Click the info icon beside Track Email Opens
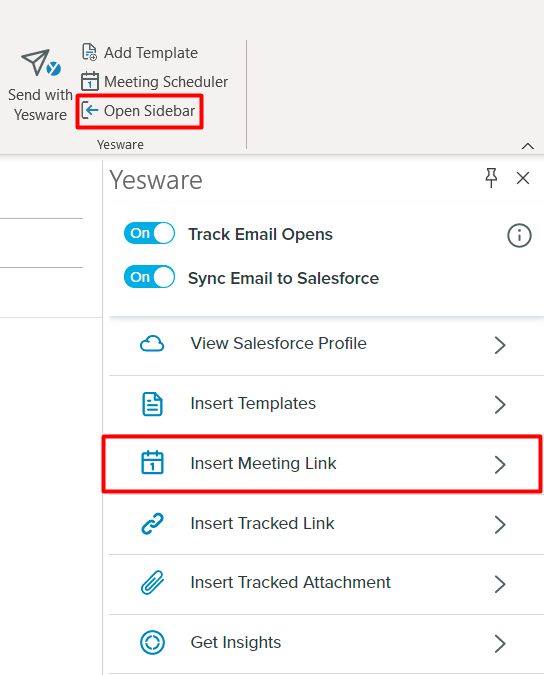 519,235
